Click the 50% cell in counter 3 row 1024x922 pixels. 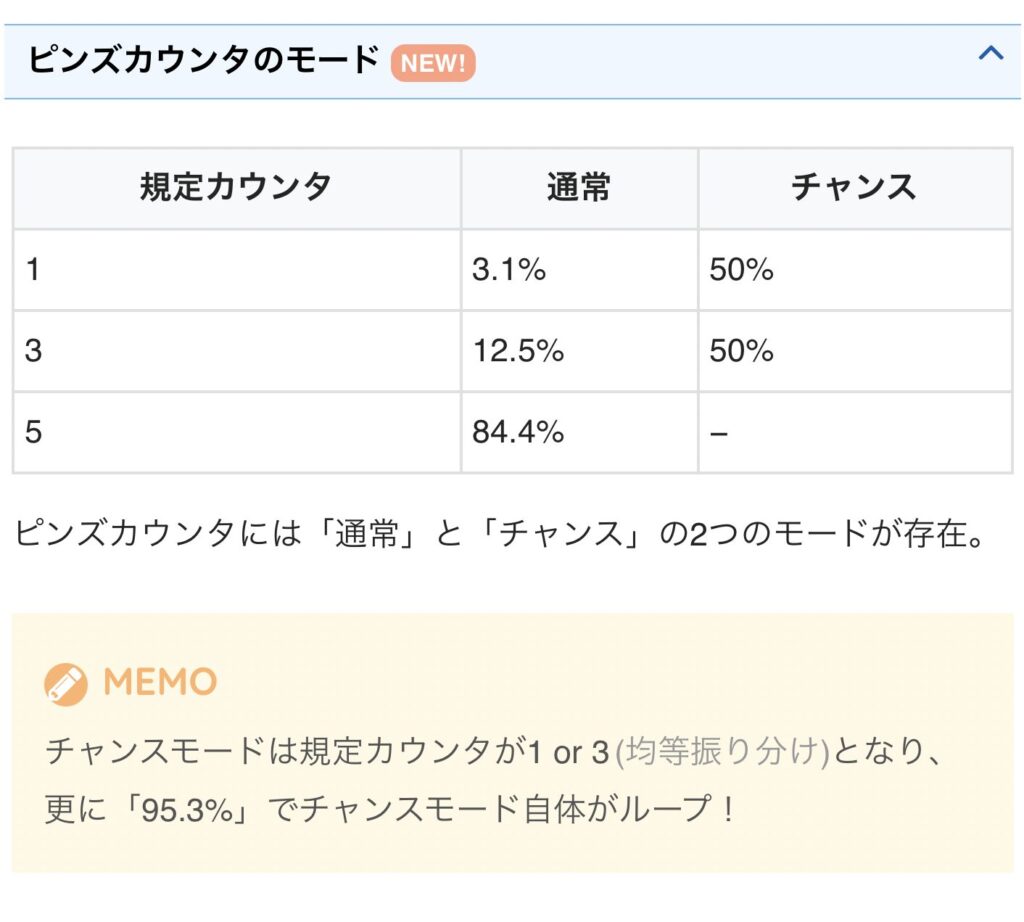(855, 351)
